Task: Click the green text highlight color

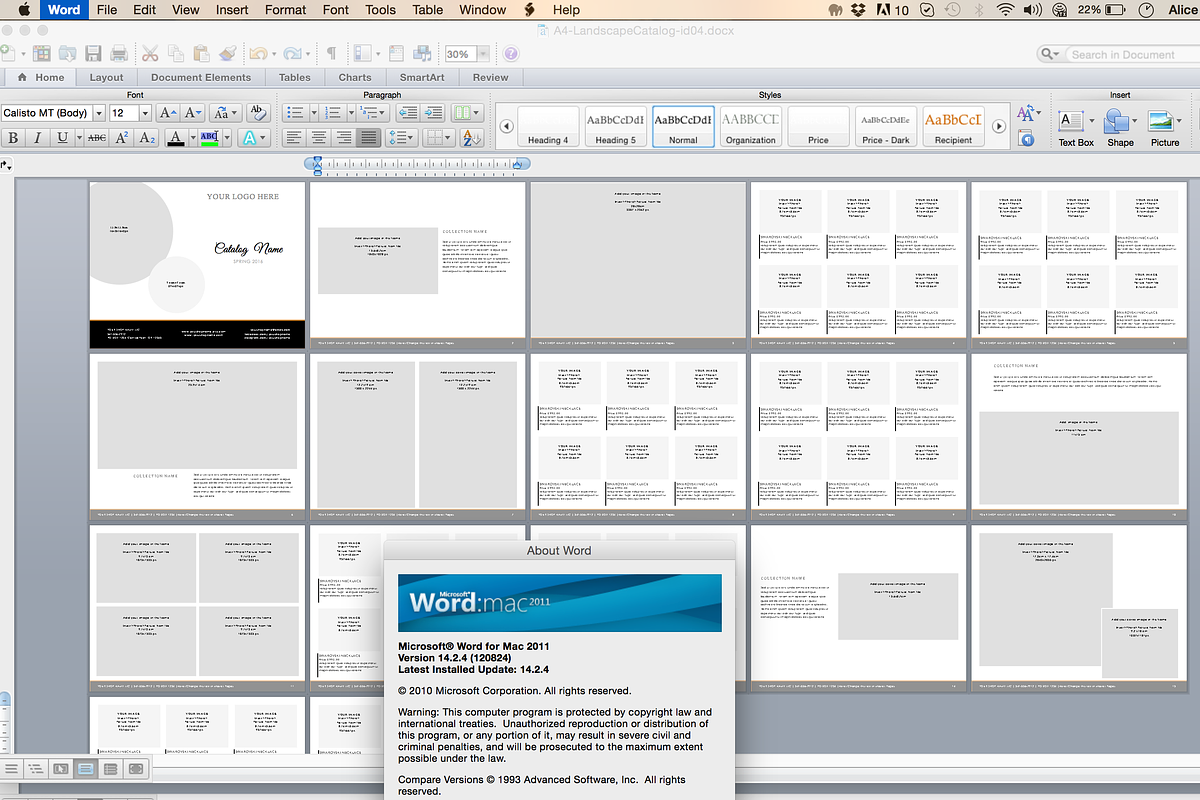Action: point(208,138)
